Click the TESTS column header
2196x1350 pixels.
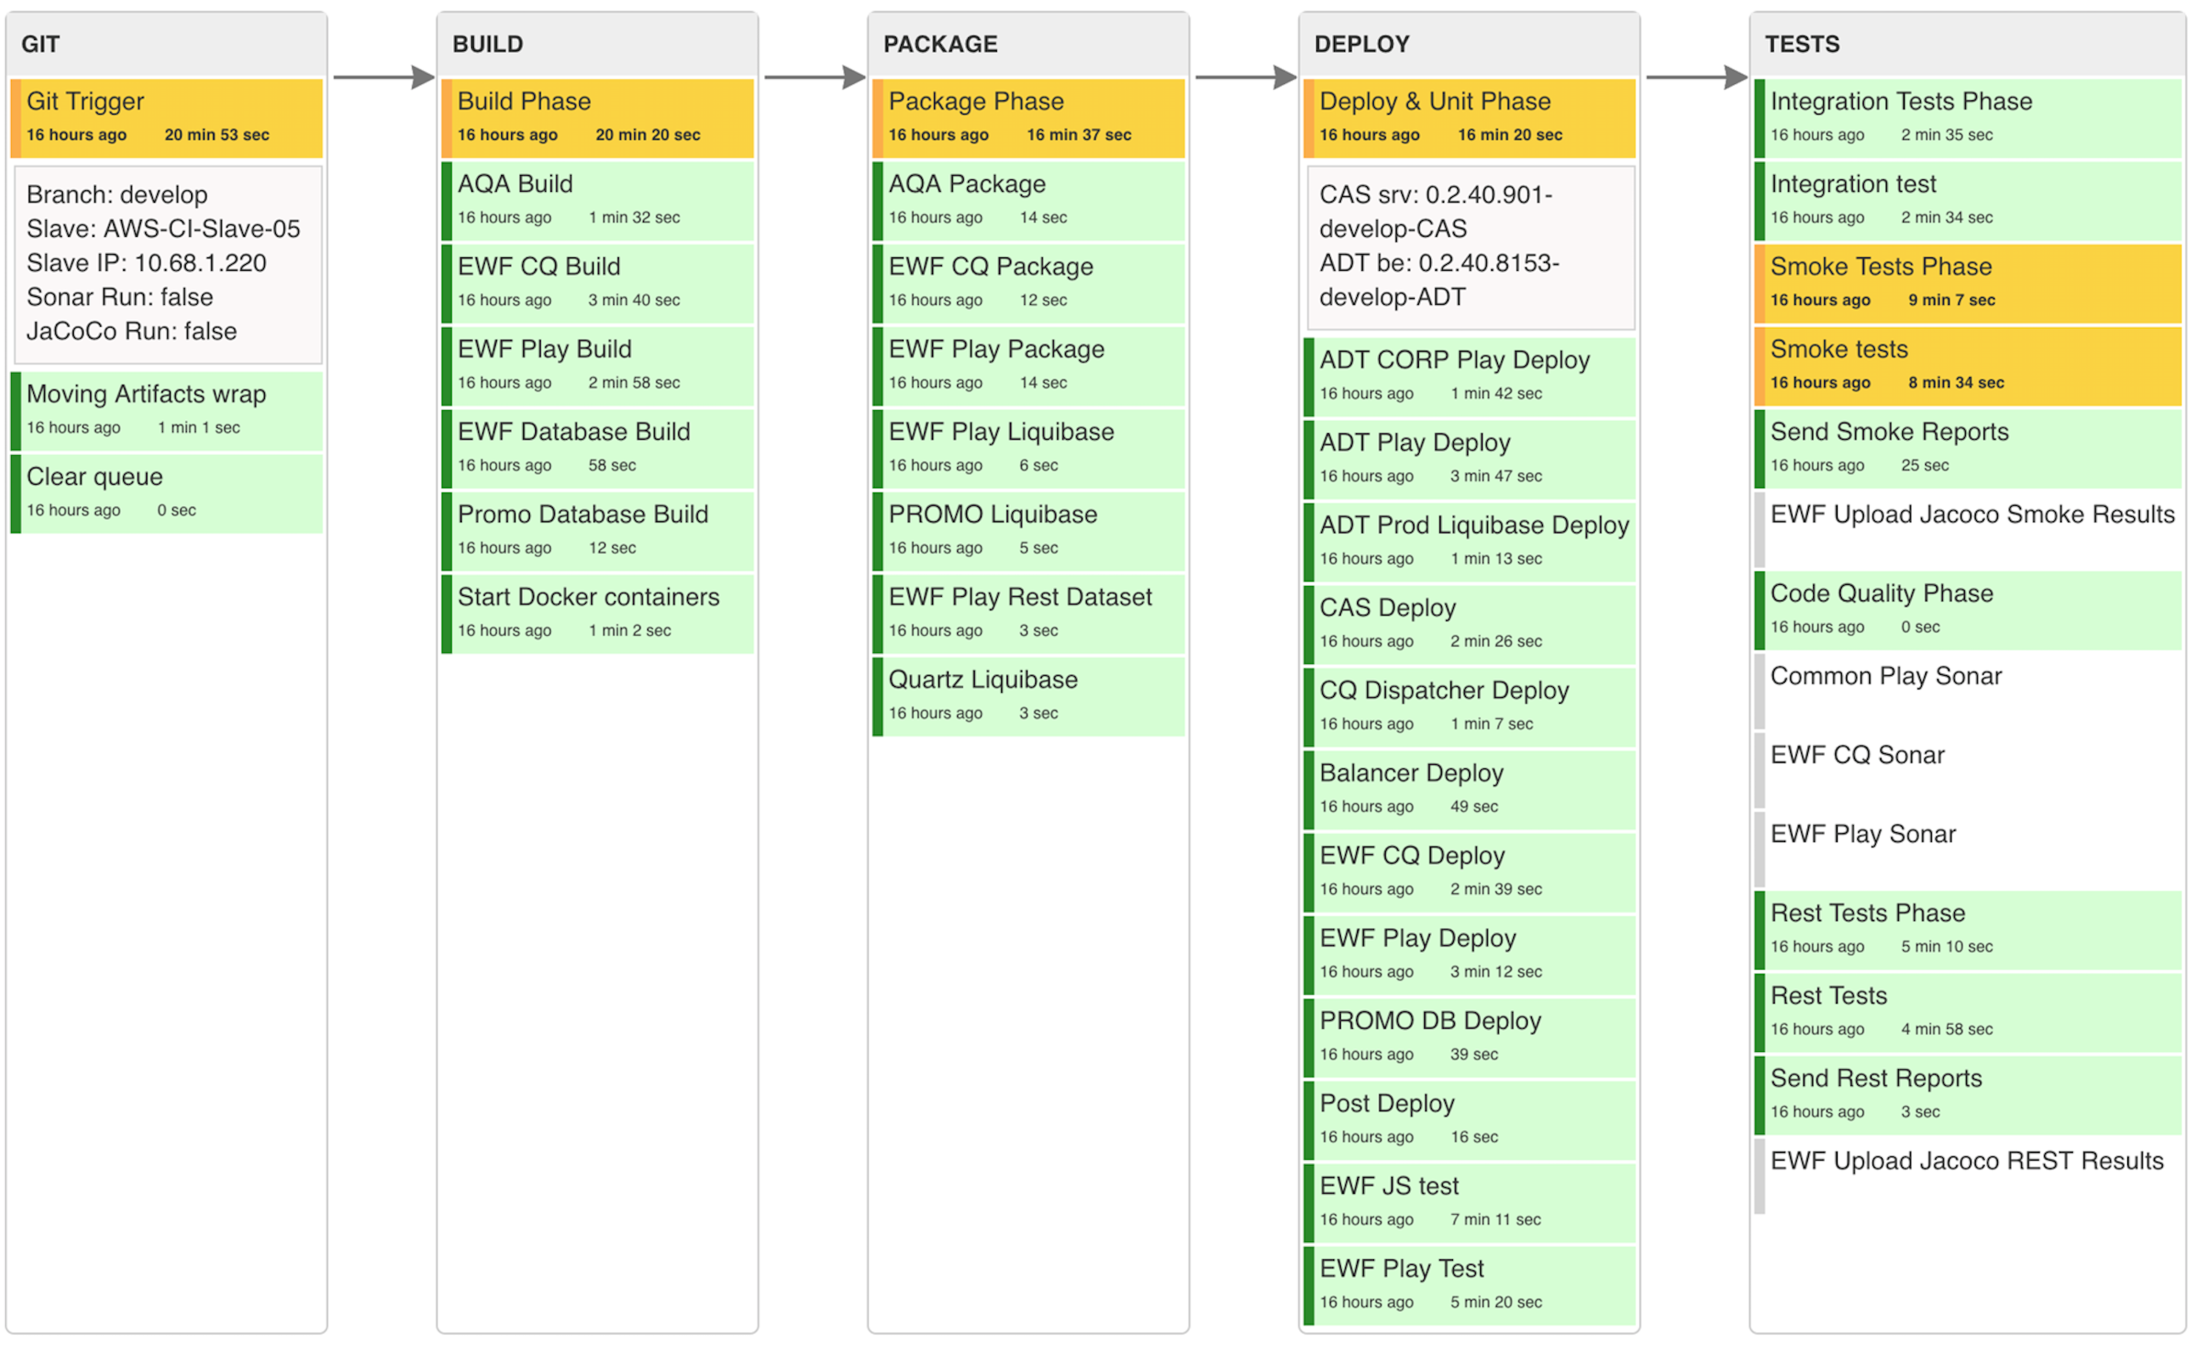[1801, 44]
